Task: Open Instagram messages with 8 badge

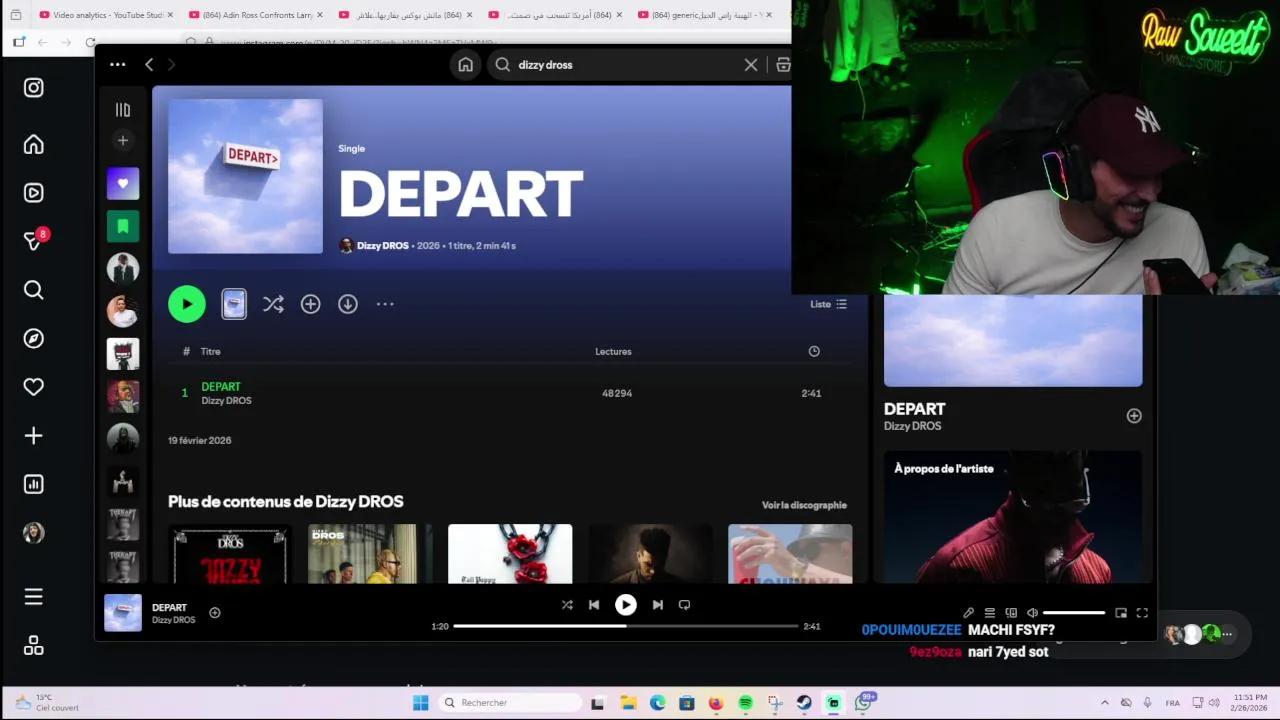Action: (x=34, y=240)
